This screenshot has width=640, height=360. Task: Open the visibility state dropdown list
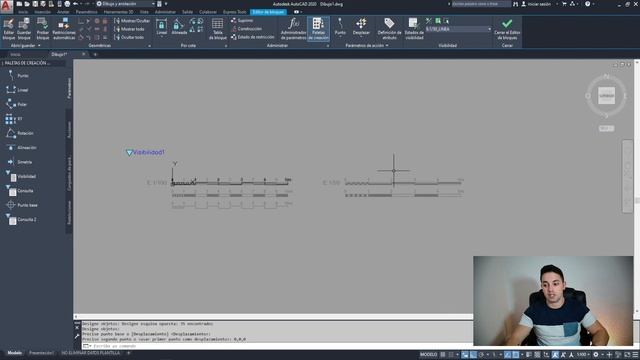pyautogui.click(x=489, y=29)
